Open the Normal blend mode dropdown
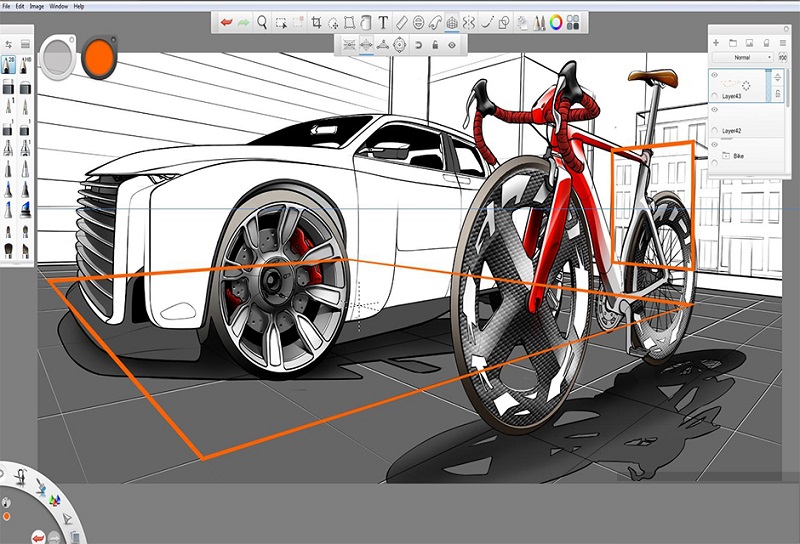 tap(741, 58)
